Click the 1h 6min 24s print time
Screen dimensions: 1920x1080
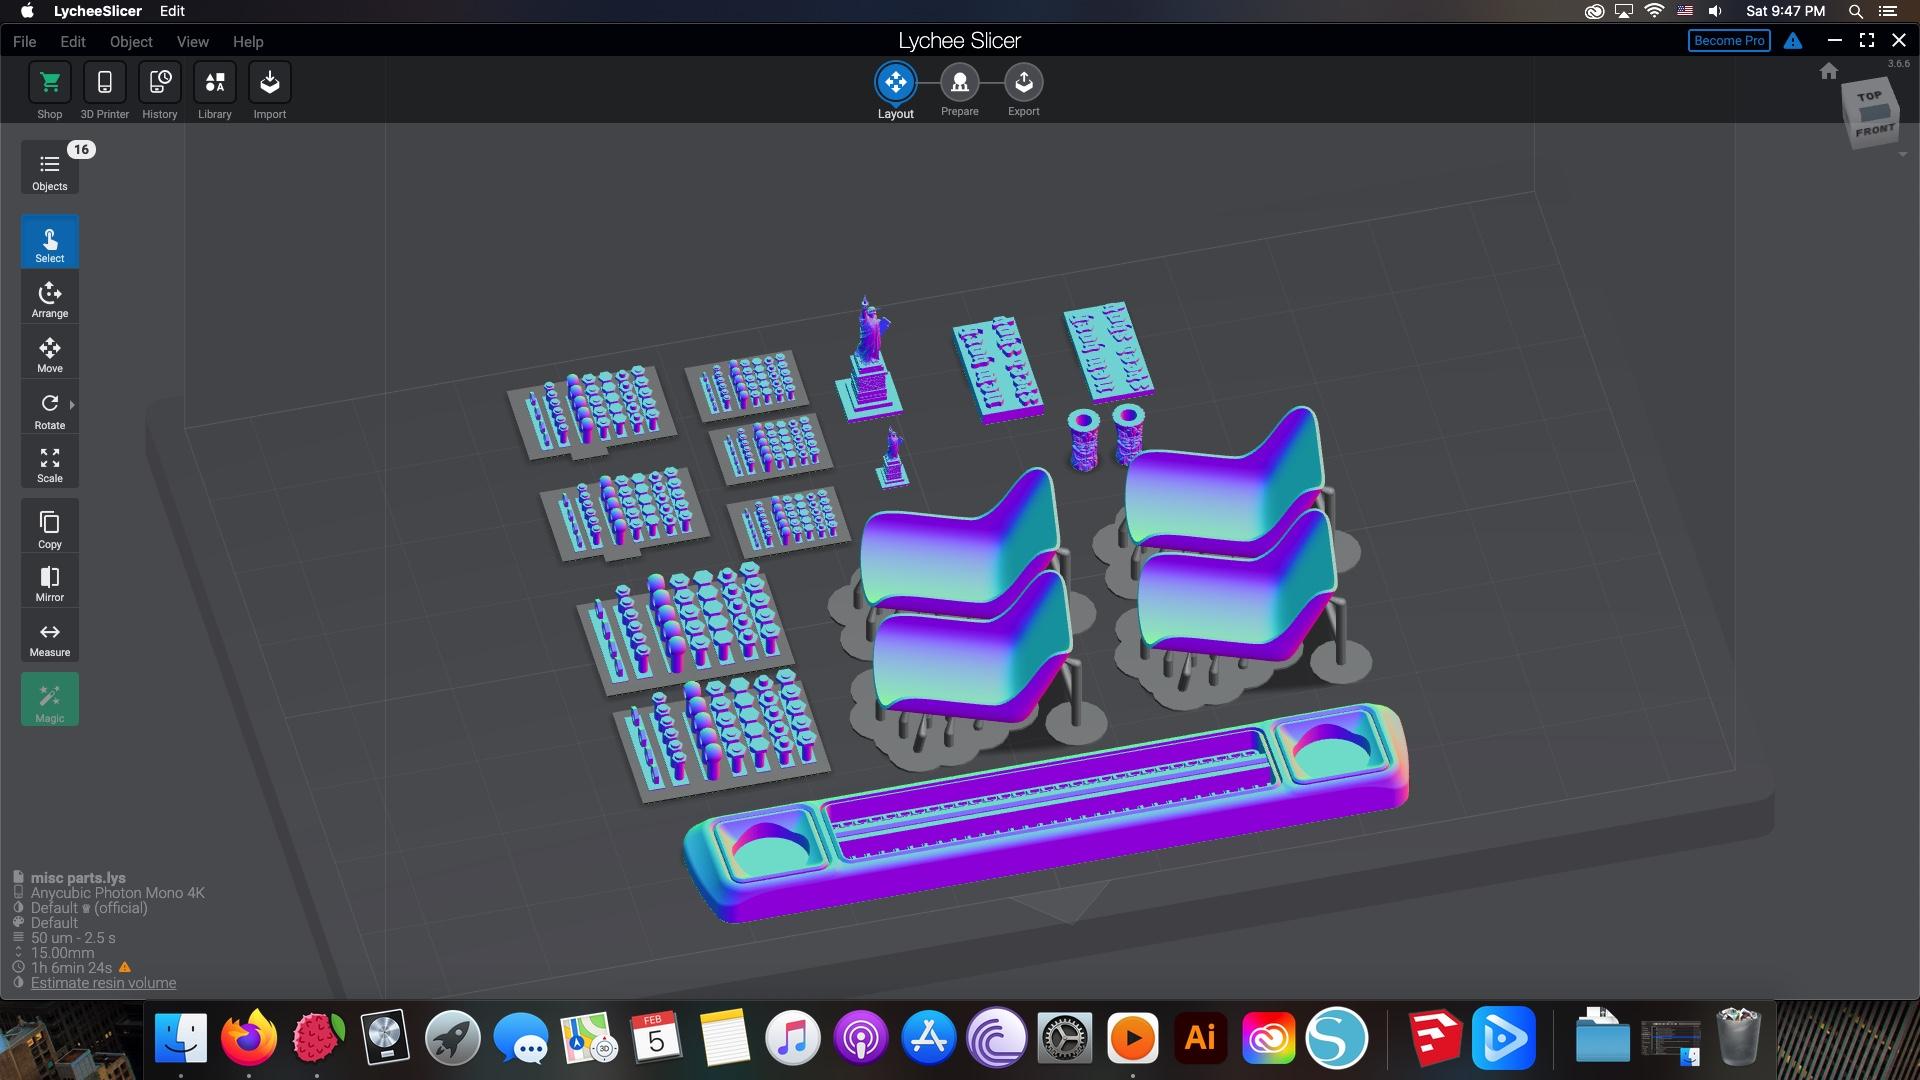[71, 968]
